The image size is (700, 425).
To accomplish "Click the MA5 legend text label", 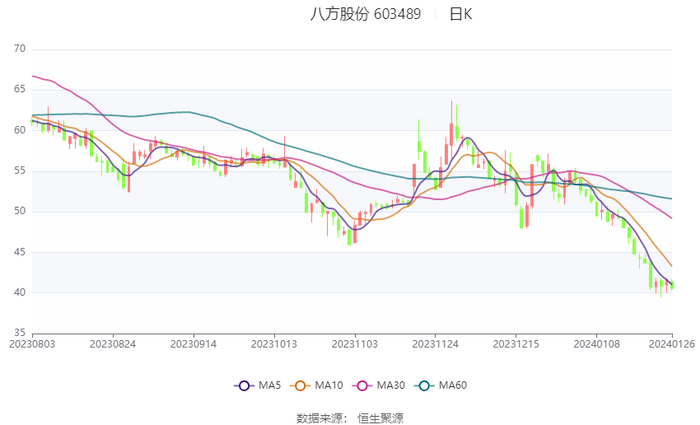I will (266, 386).
